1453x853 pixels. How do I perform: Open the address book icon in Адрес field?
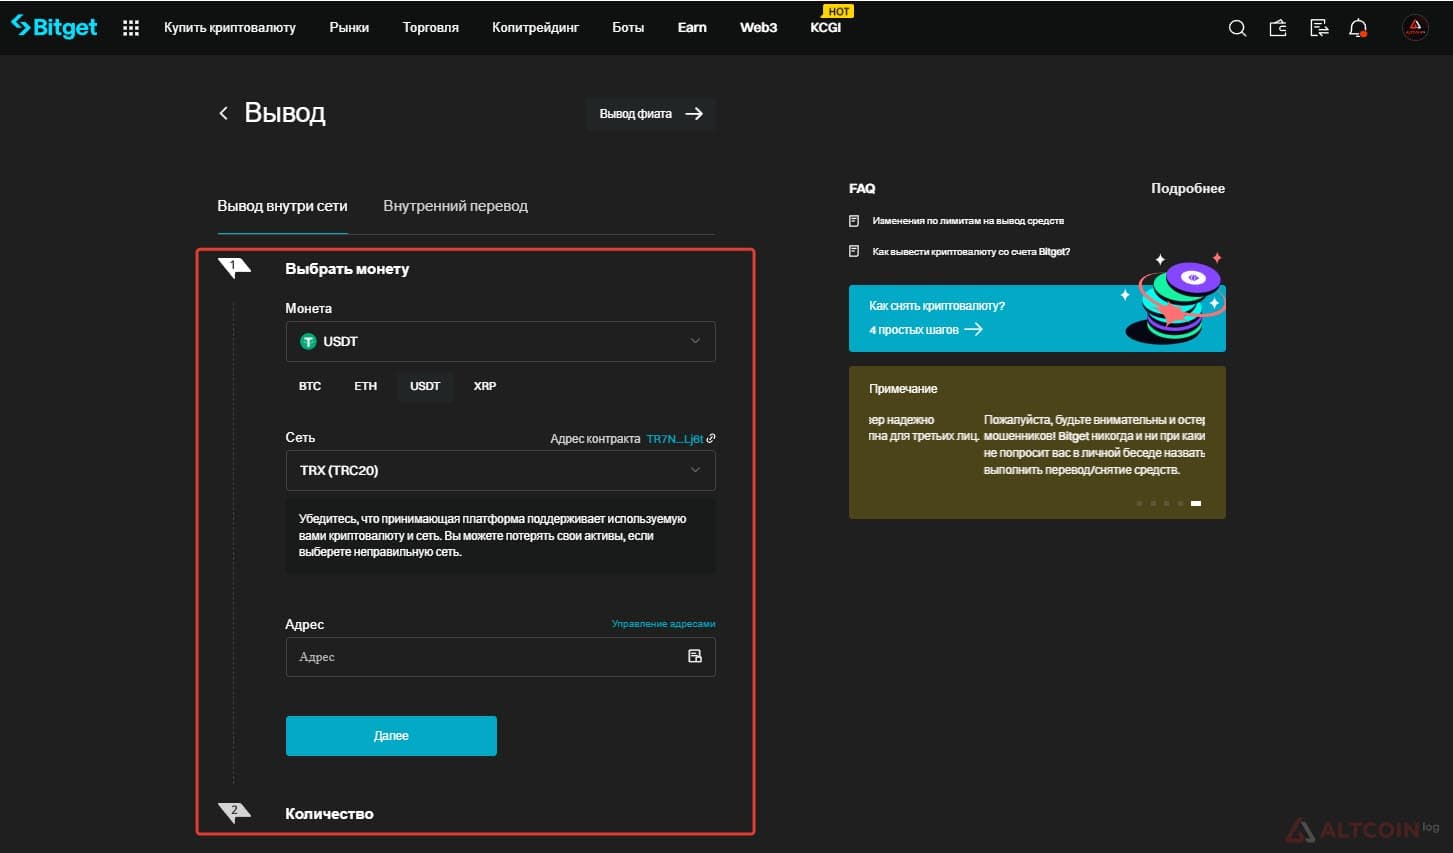695,656
